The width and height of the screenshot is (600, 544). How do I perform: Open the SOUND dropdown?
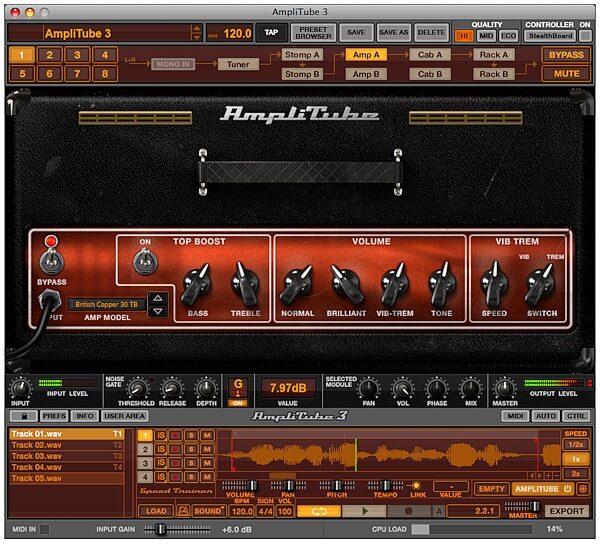[209, 511]
